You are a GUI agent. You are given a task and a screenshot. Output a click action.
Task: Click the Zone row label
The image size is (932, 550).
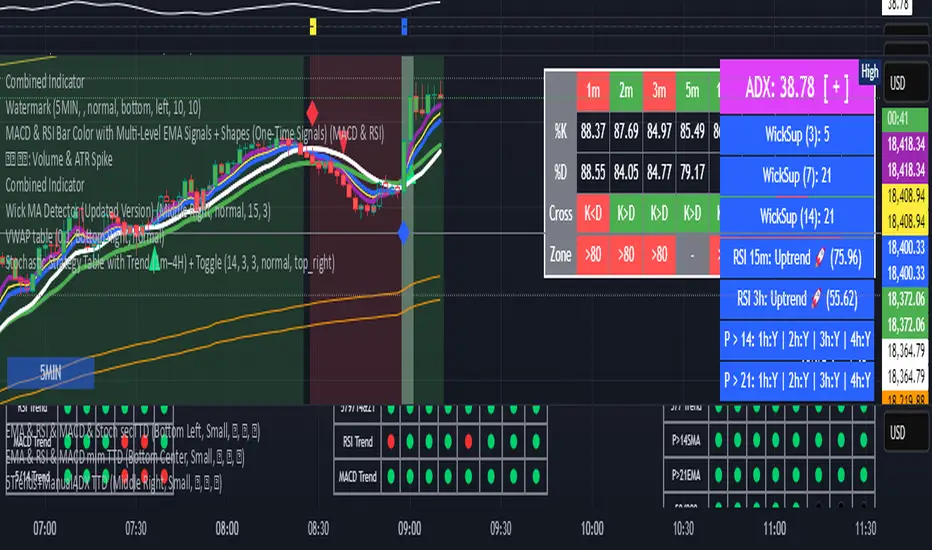pyautogui.click(x=561, y=254)
